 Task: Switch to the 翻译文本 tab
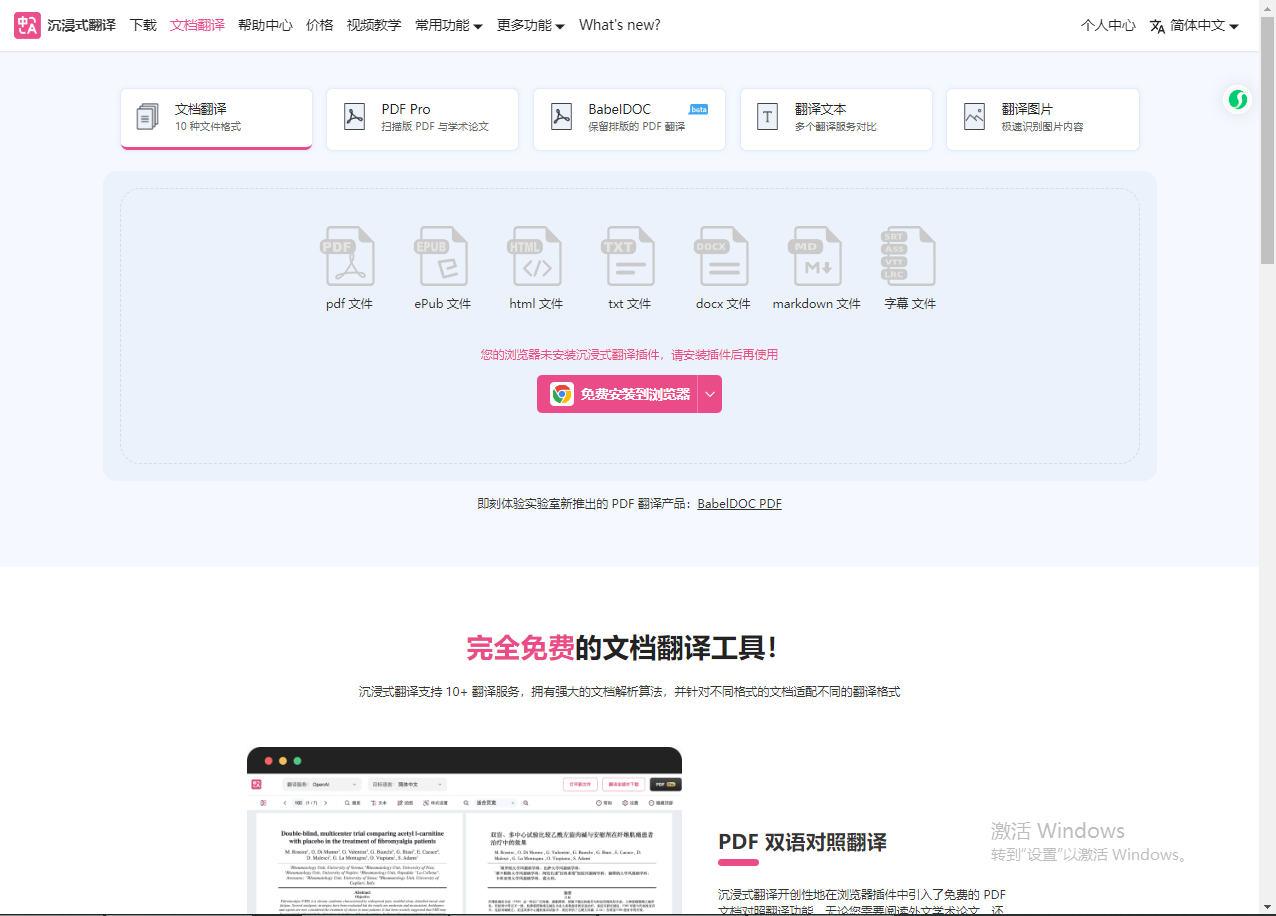(x=836, y=119)
